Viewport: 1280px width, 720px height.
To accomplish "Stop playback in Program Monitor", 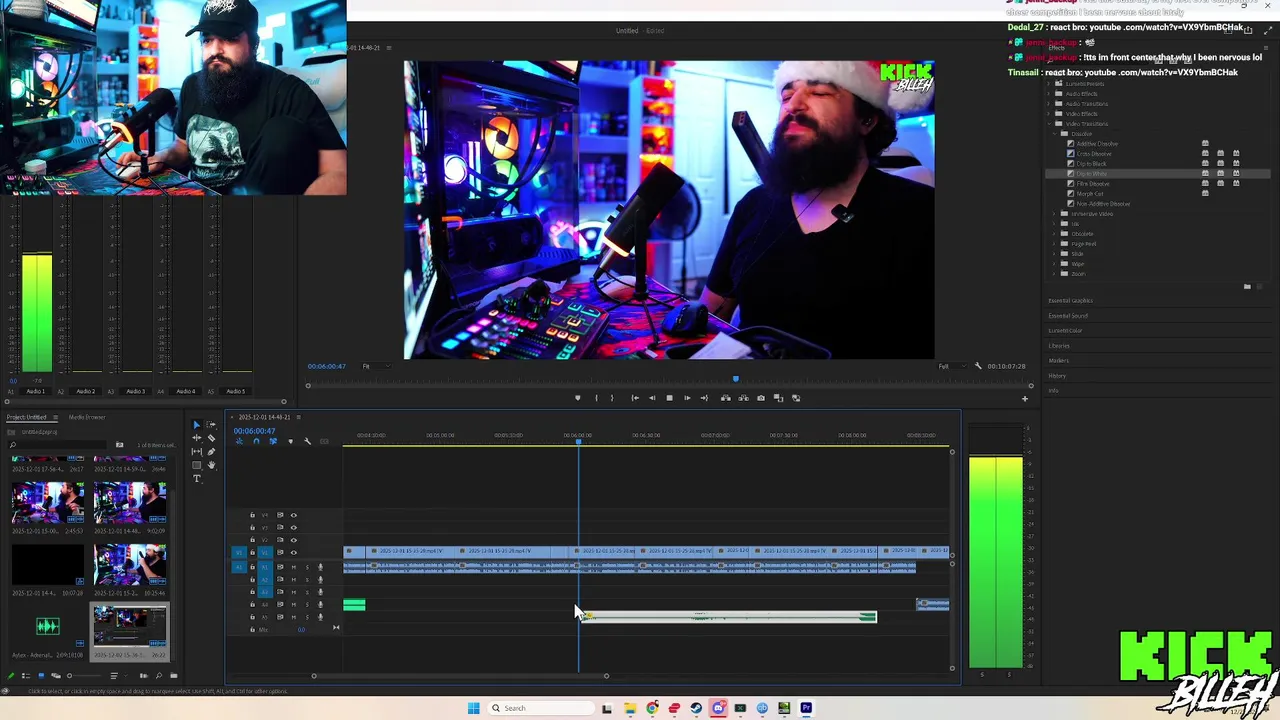I will pyautogui.click(x=670, y=398).
